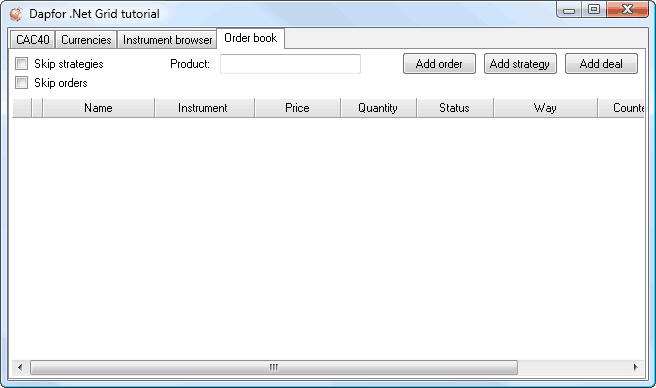656x388 pixels.
Task: Sort by the Status column header
Action: (x=455, y=108)
